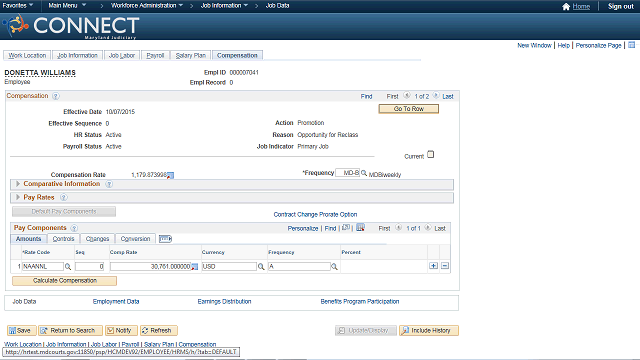Look up Rate Code NAANNL magnifier
The width and height of the screenshot is (640, 360).
pyautogui.click(x=68, y=267)
